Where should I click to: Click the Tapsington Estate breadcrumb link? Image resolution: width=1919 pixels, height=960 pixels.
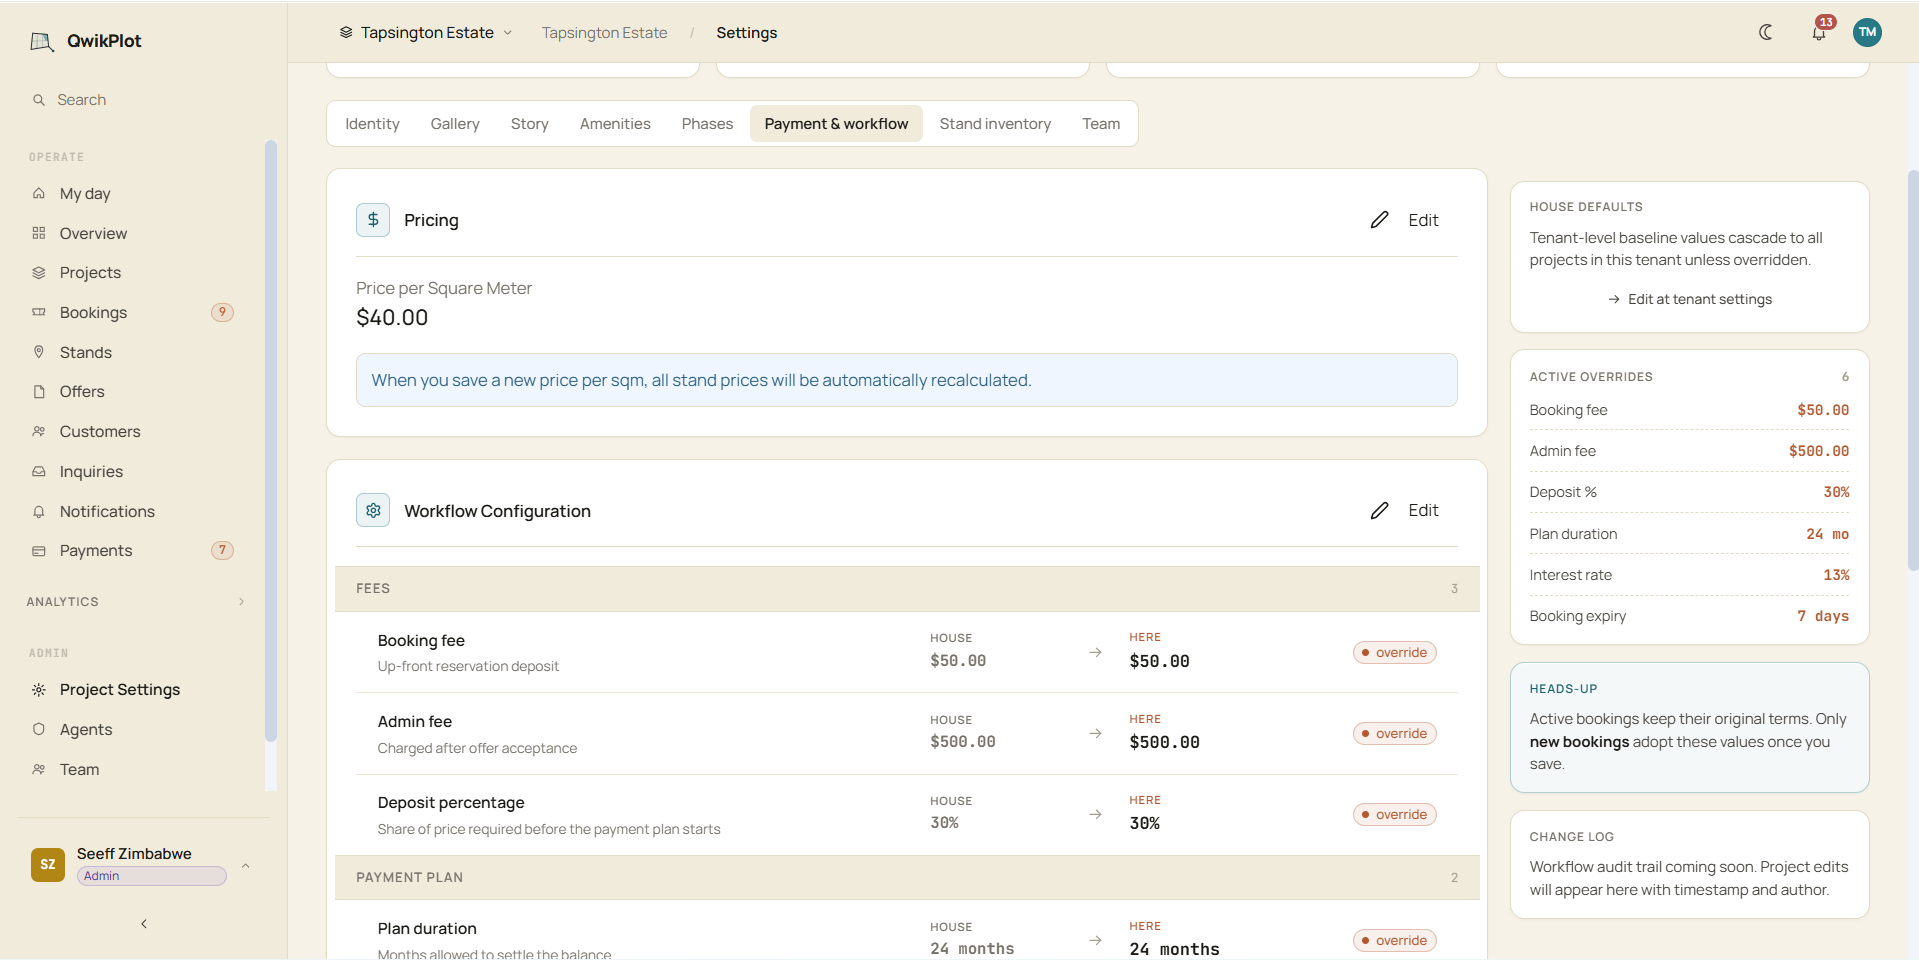[604, 33]
